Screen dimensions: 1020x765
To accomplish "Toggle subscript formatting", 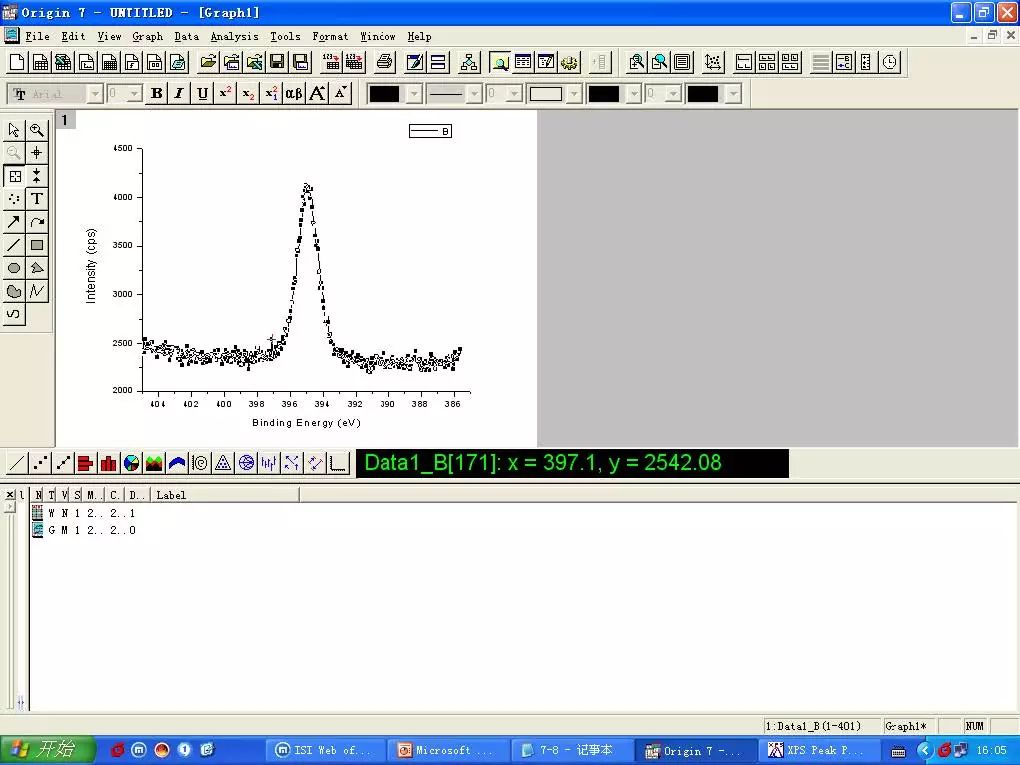I will [x=248, y=94].
